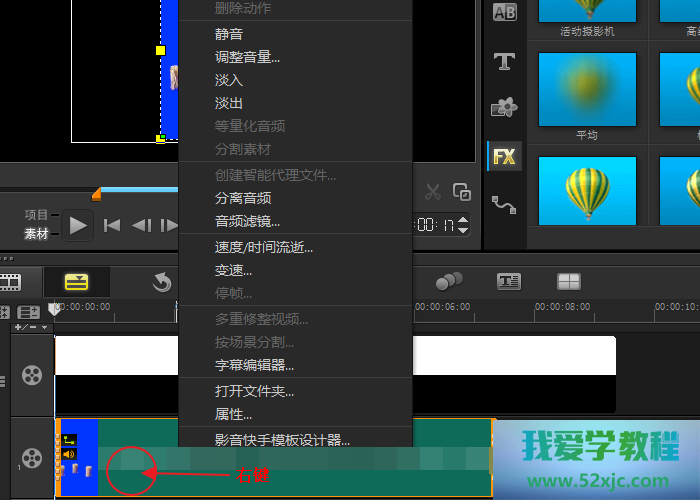Toggle the yellow timeline view button
The width and height of the screenshot is (700, 500).
point(77,282)
